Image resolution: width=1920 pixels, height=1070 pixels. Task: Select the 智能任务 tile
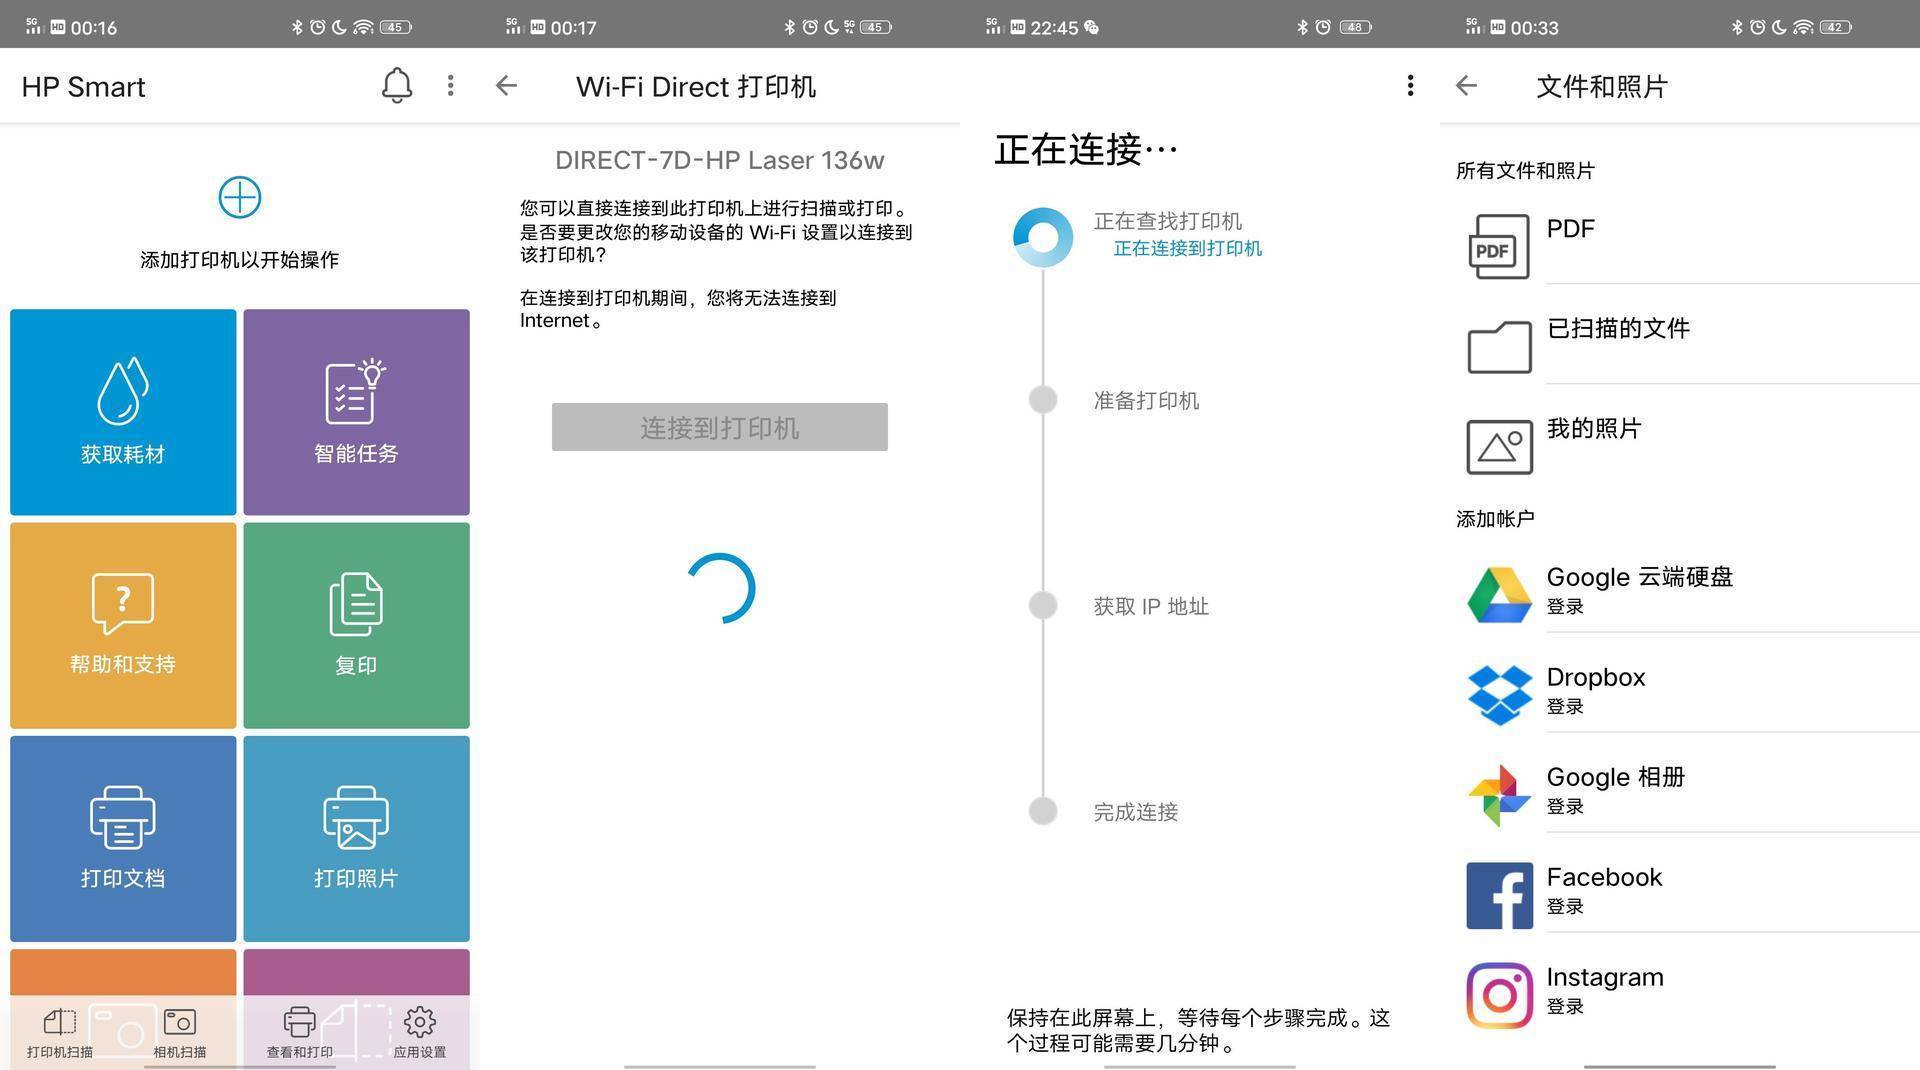pyautogui.click(x=355, y=411)
